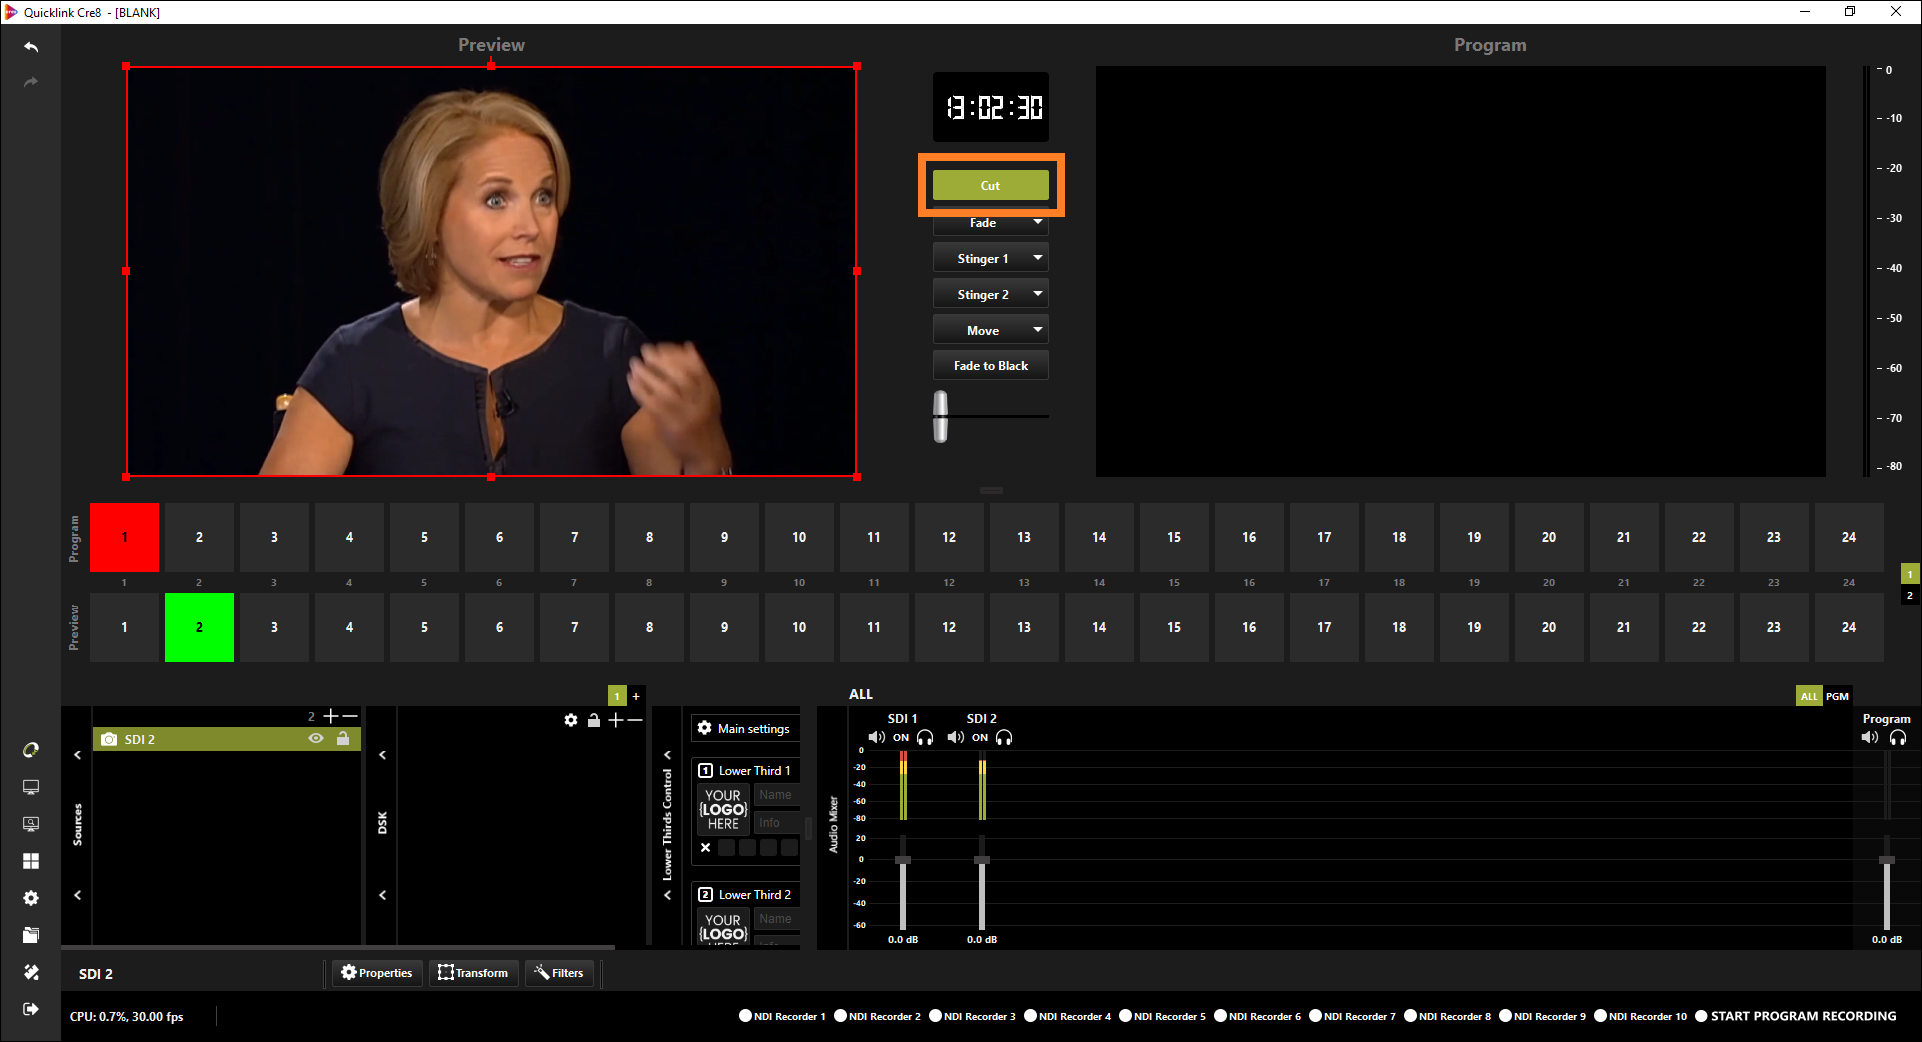The height and width of the screenshot is (1042, 1922).
Task: Click the green Cut button
Action: pyautogui.click(x=990, y=185)
